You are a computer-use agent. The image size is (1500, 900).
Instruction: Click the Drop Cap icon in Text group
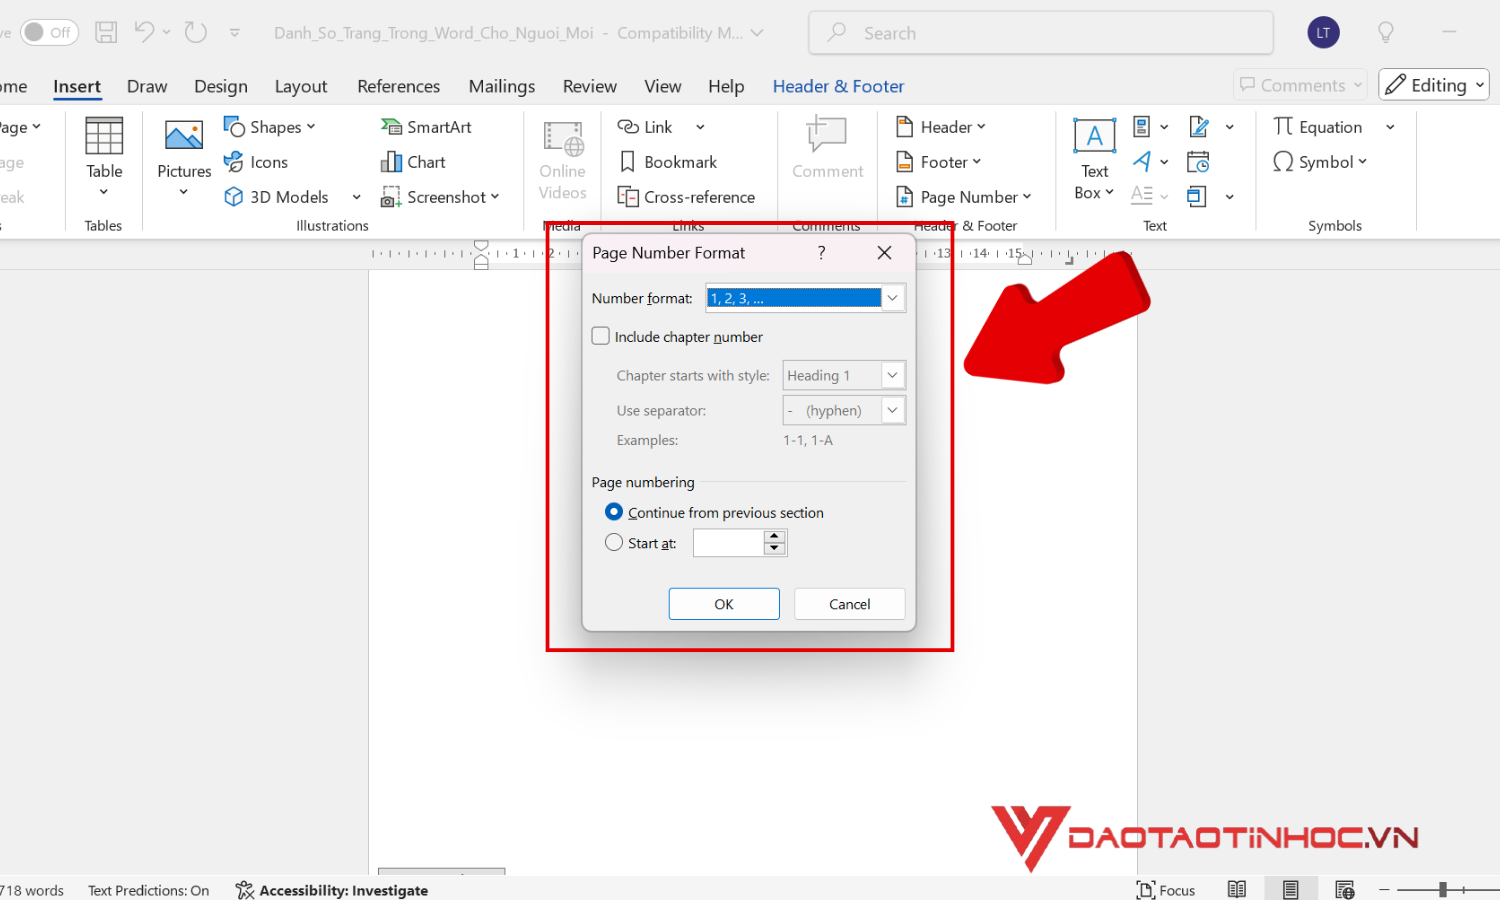pos(1142,196)
